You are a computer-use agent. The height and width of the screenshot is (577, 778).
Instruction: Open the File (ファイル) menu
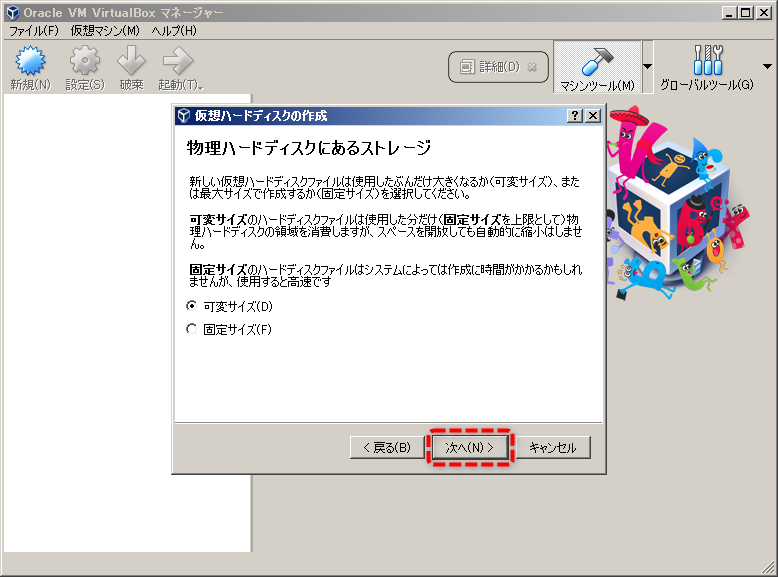click(x=34, y=31)
